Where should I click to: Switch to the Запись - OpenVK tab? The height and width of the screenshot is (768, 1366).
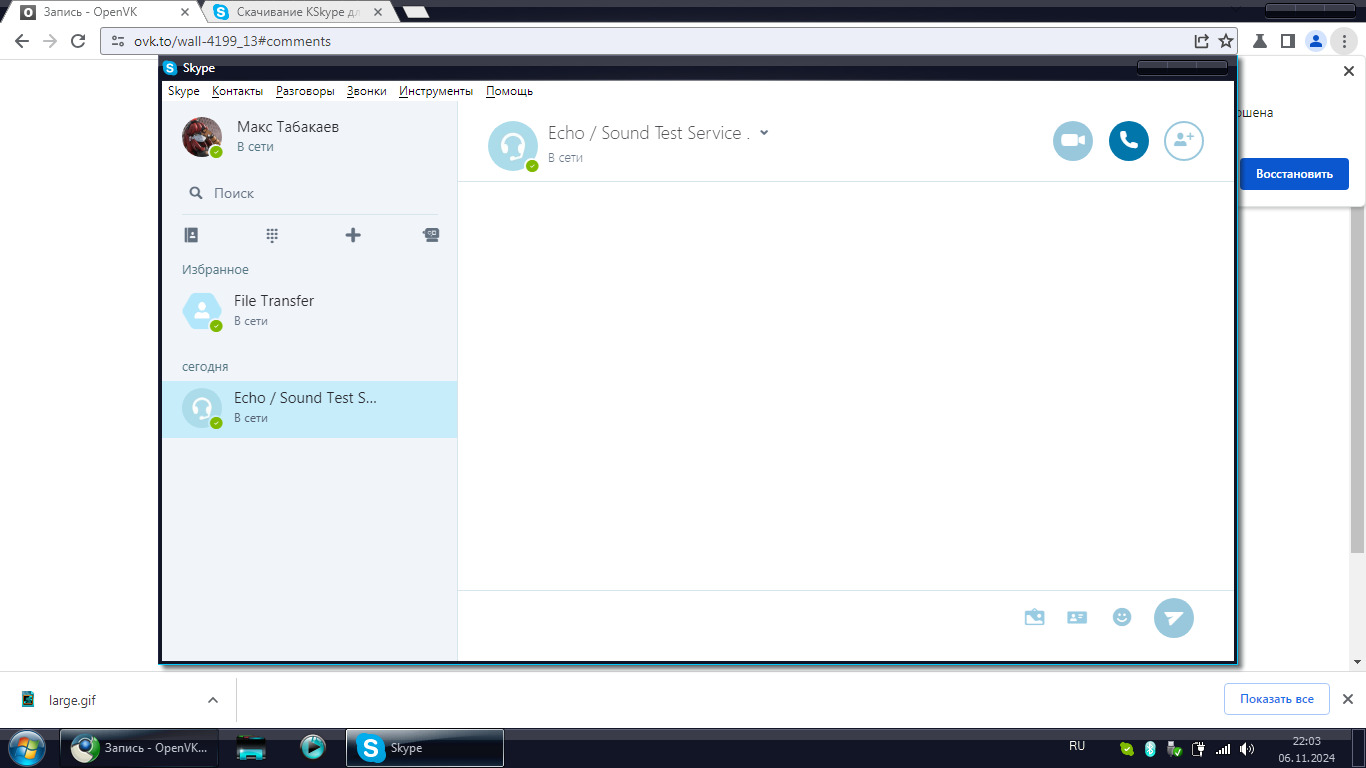click(103, 13)
